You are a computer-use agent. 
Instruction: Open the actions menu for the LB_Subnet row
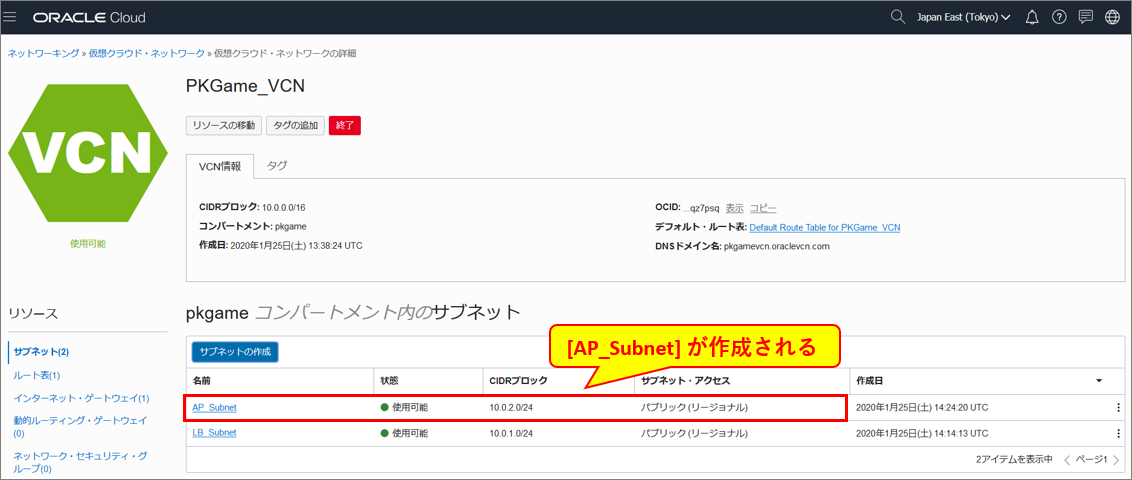point(1118,433)
